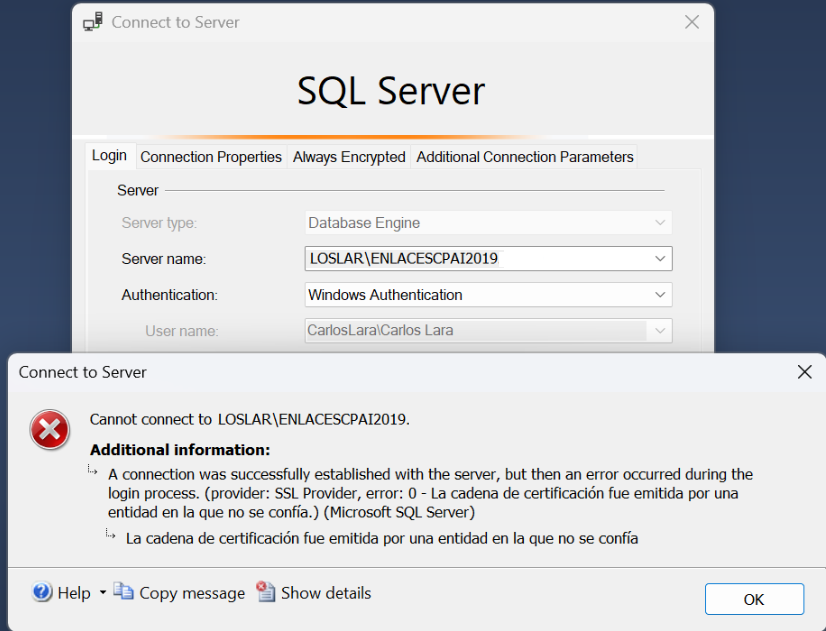
Task: Click the "SQL Server" banner heading
Action: pyautogui.click(x=391, y=91)
